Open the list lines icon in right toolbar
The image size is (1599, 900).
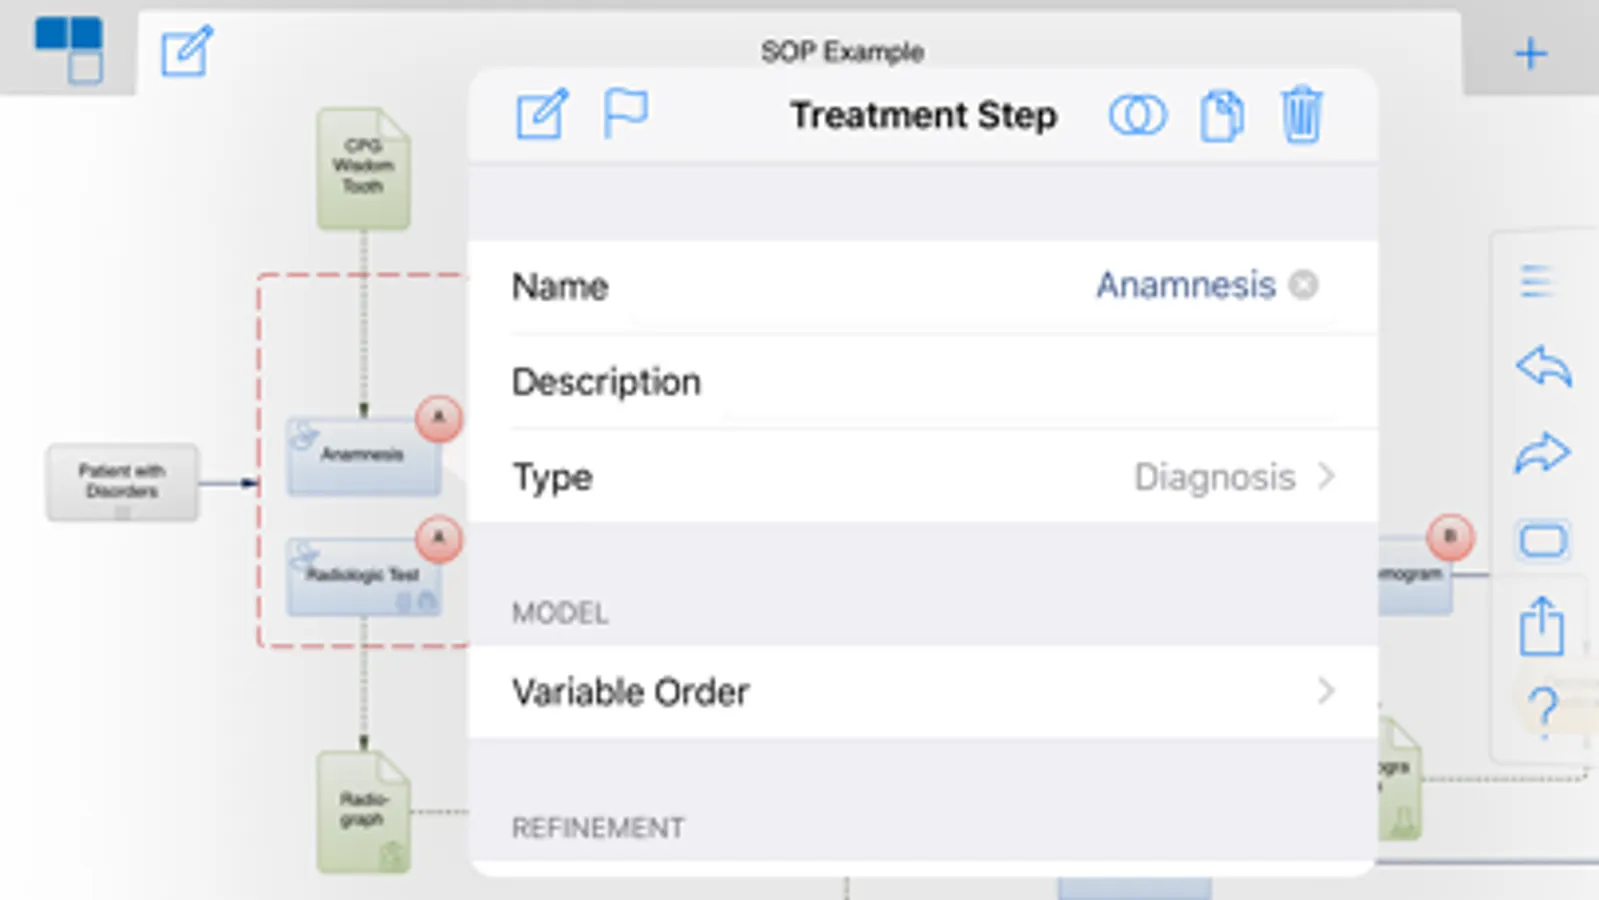pos(1537,282)
